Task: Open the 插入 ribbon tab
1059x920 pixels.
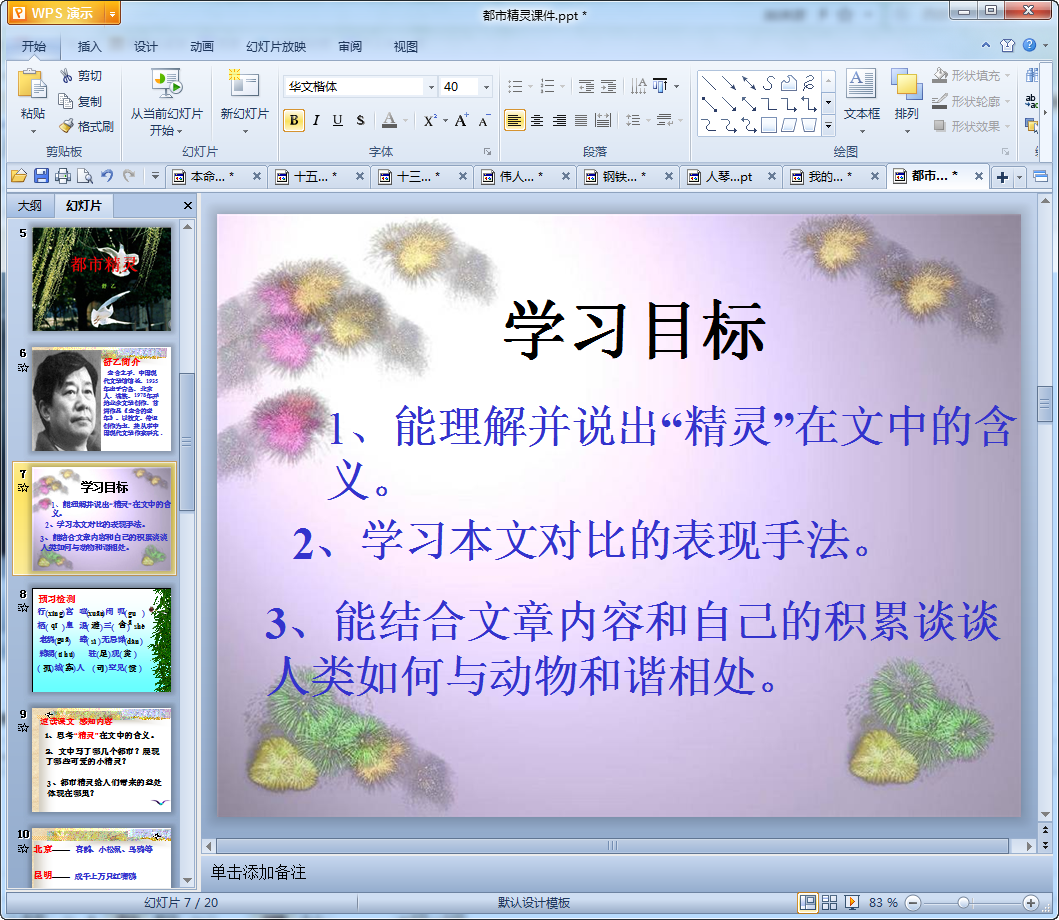Action: tap(89, 47)
